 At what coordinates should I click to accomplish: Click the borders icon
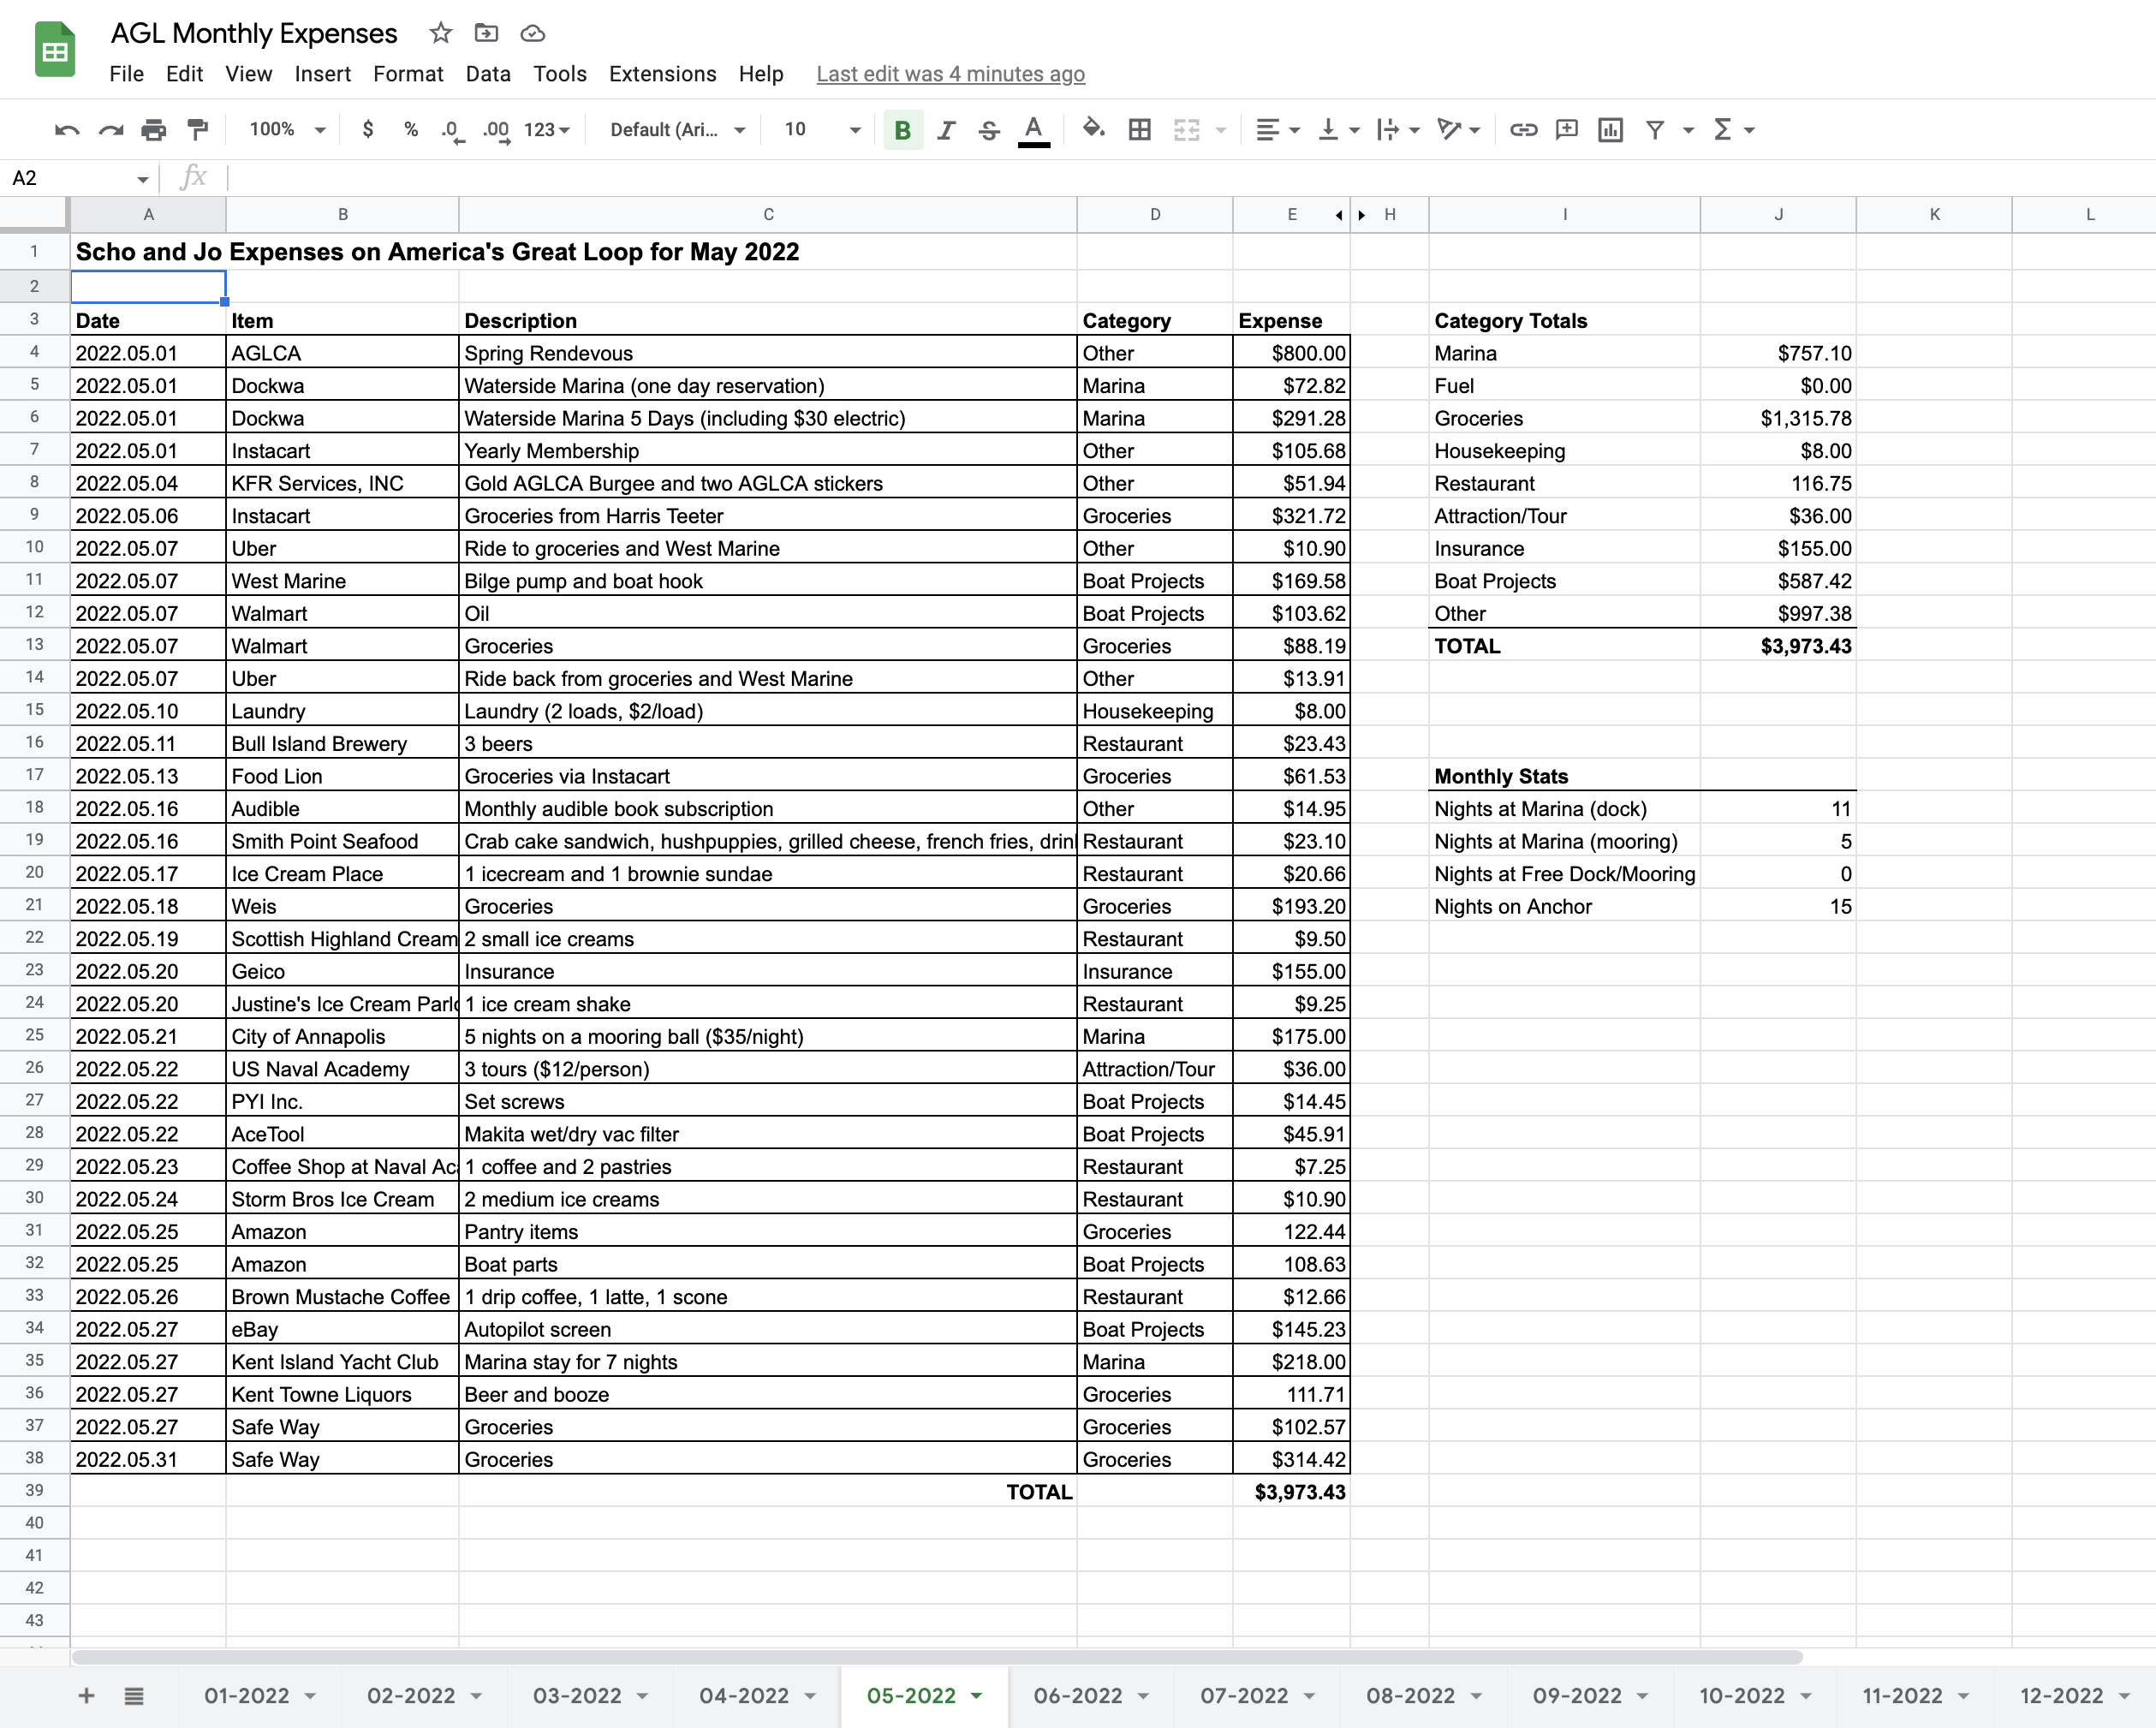click(x=1139, y=130)
